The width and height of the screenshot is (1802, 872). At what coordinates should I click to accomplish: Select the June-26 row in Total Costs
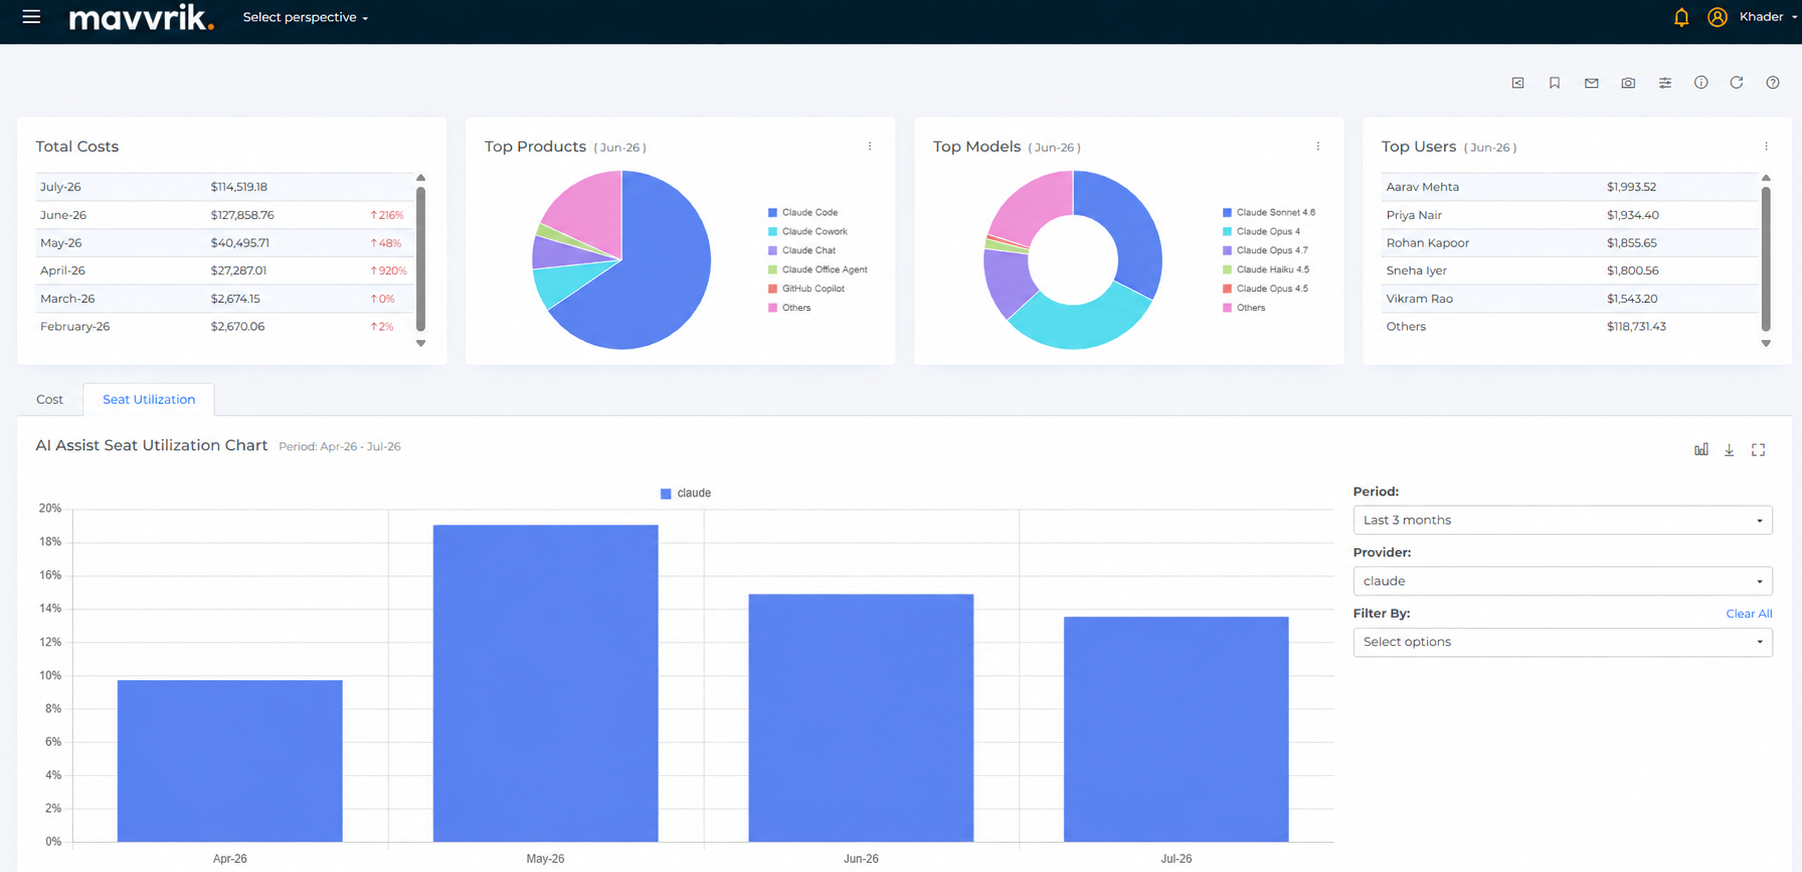click(x=224, y=215)
